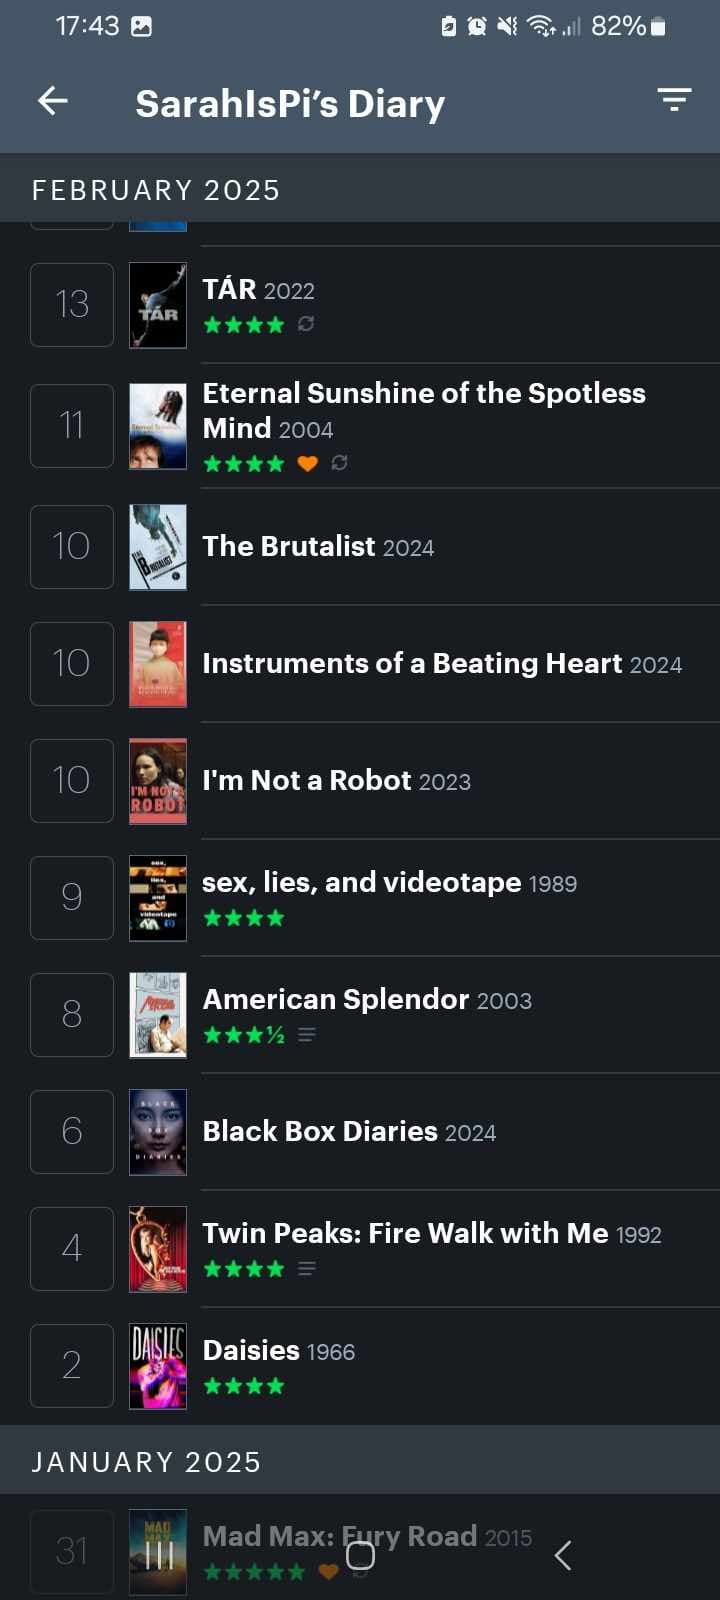720x1600 pixels.
Task: Select day 13 date box for TÁR
Action: pos(72,305)
